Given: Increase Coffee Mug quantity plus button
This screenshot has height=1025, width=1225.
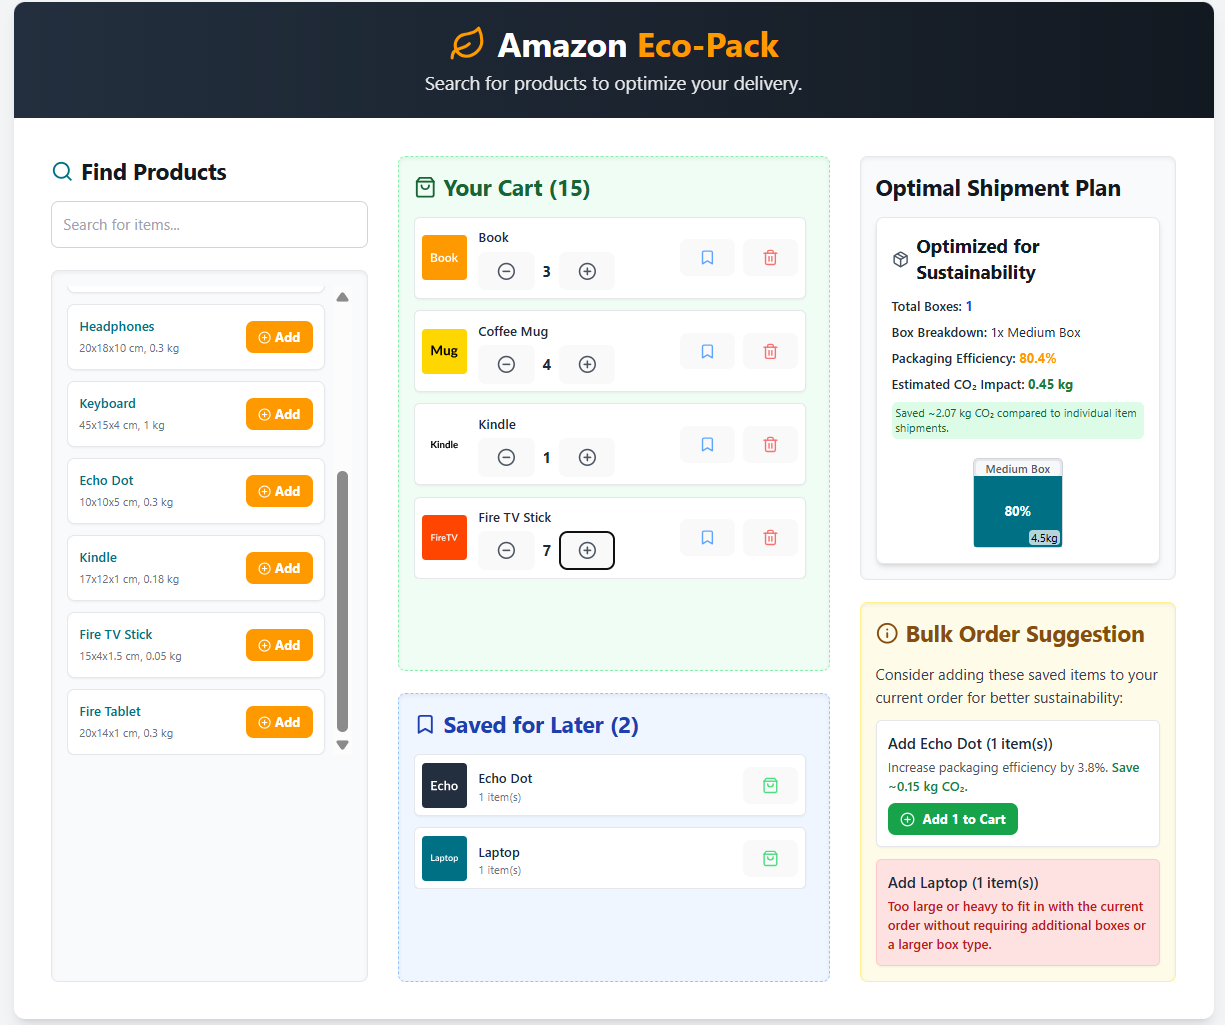Looking at the screenshot, I should (587, 364).
